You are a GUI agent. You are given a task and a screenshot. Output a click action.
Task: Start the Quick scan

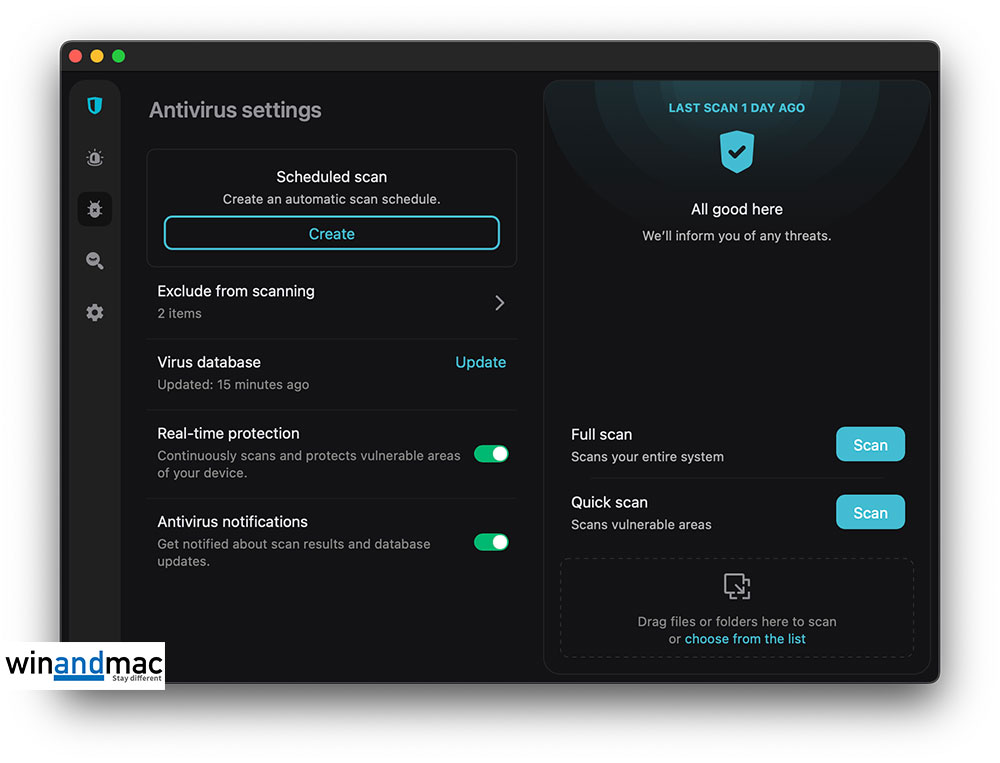pyautogui.click(x=870, y=513)
